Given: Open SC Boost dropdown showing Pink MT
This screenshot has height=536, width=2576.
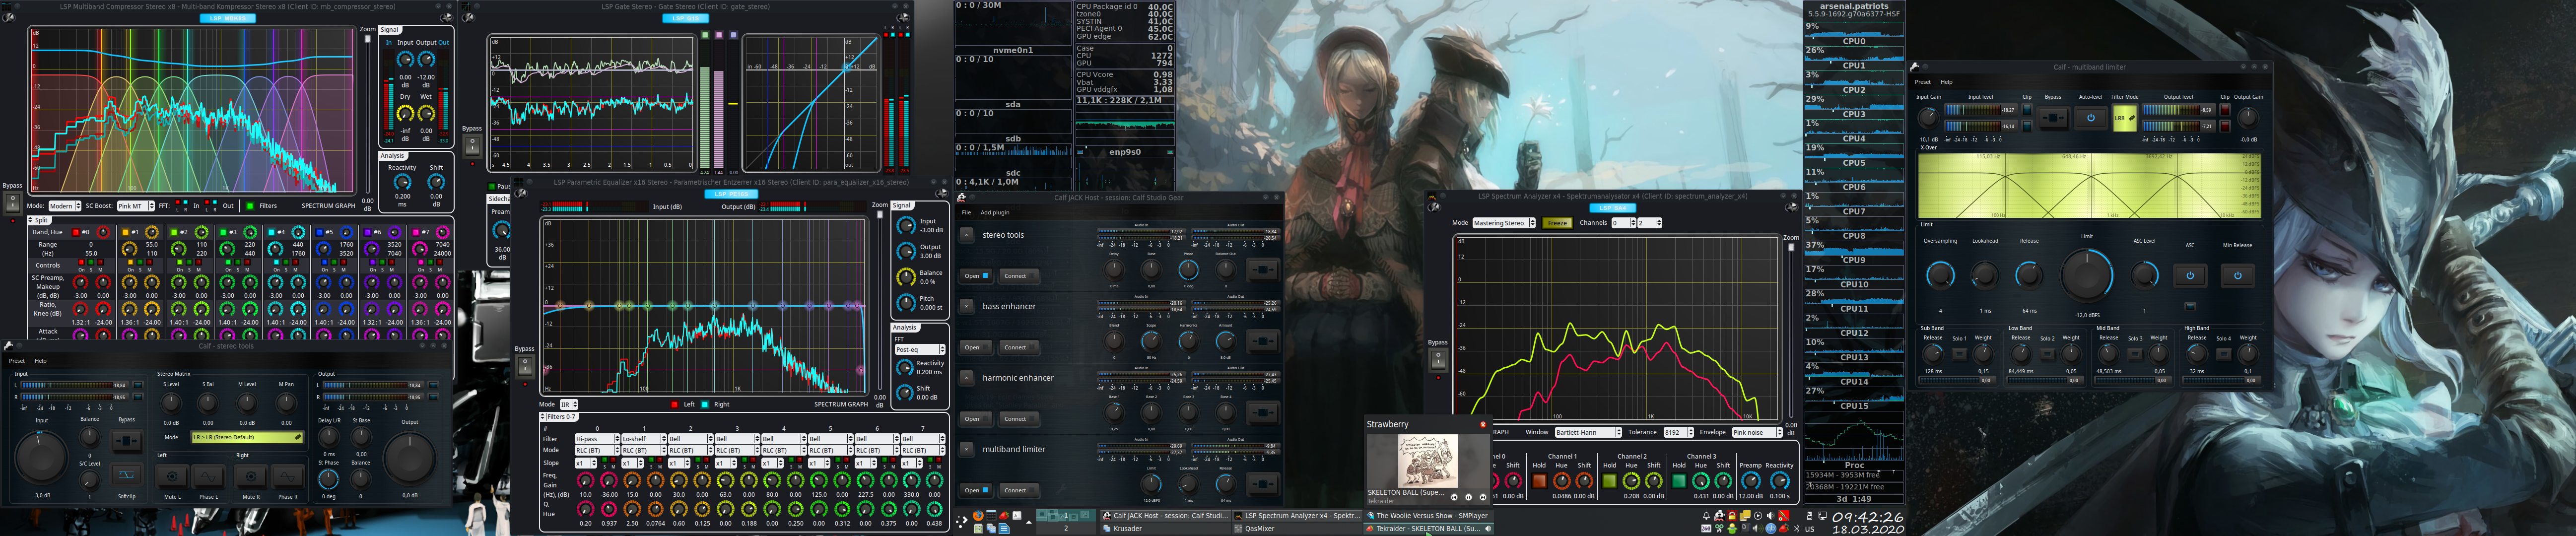Looking at the screenshot, I should click(135, 206).
